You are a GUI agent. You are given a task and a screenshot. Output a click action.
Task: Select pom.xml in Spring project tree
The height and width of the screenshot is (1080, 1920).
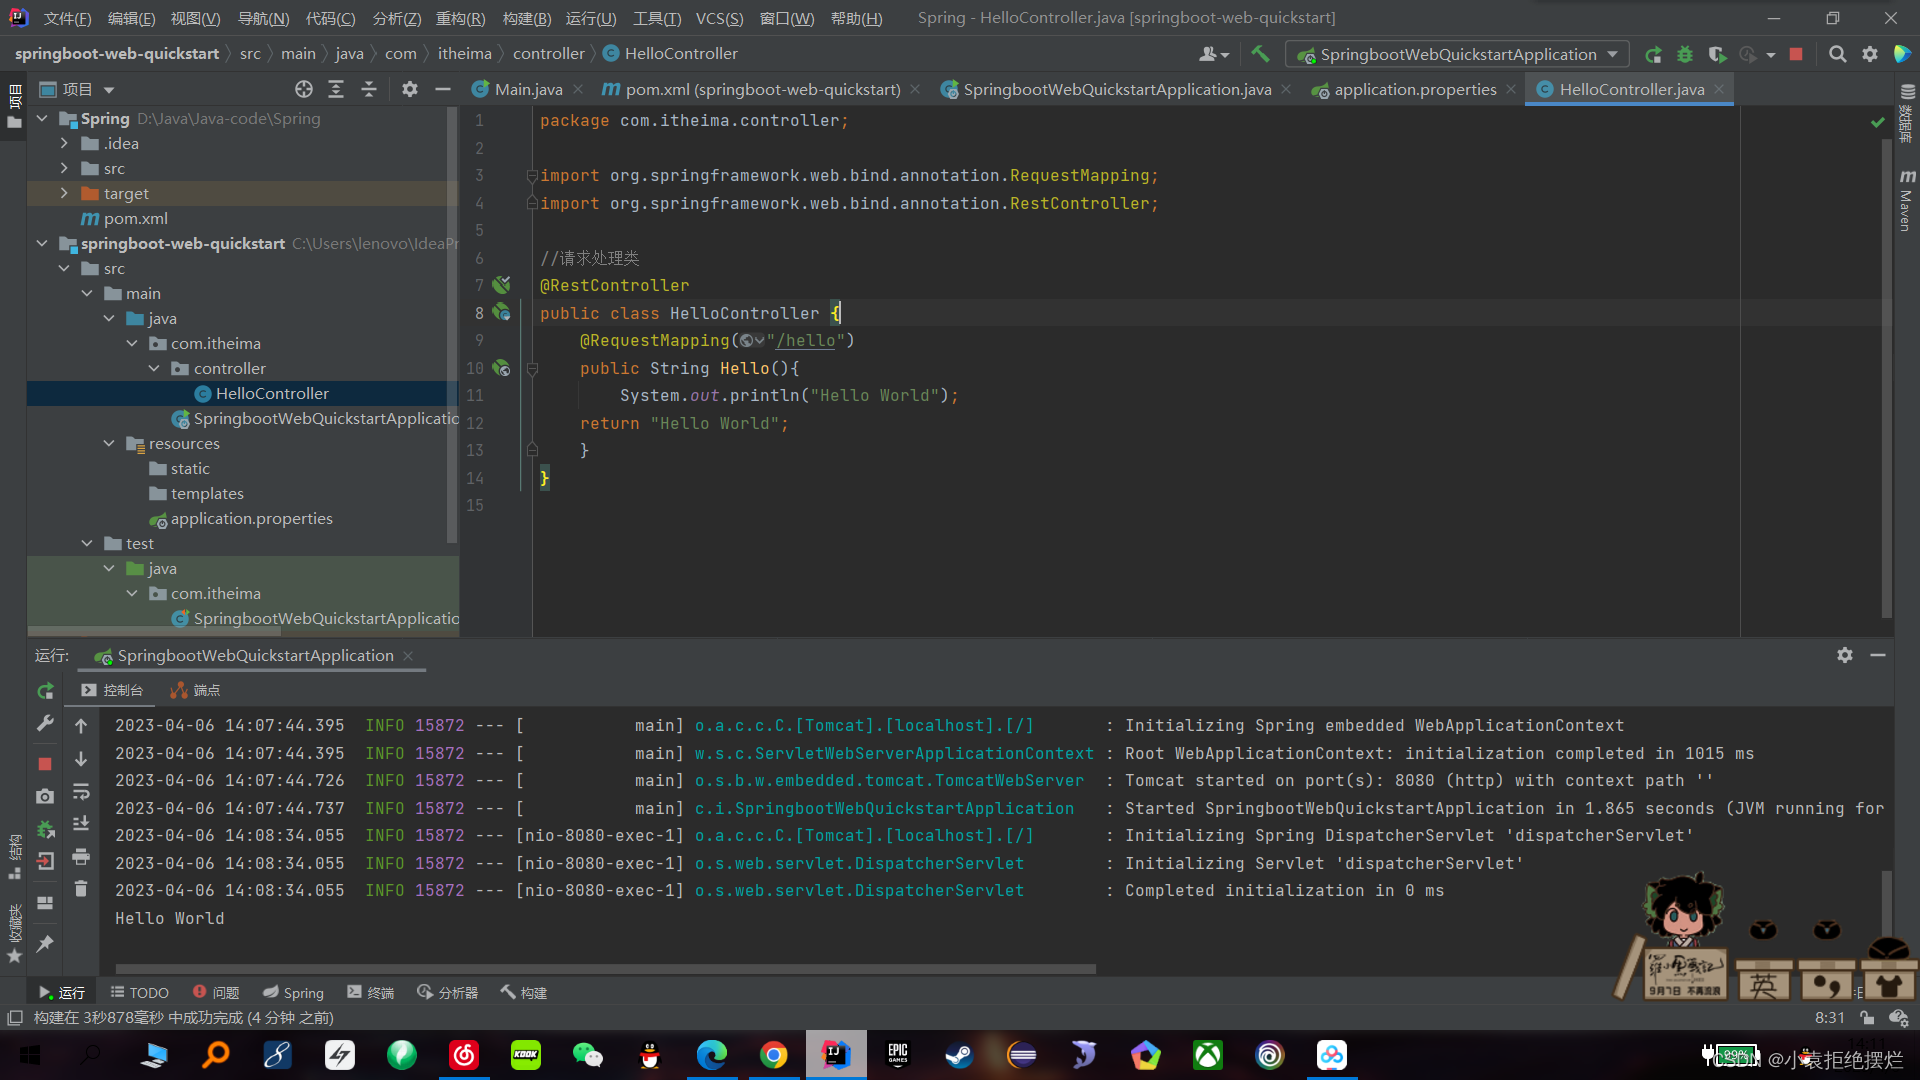[x=135, y=218]
